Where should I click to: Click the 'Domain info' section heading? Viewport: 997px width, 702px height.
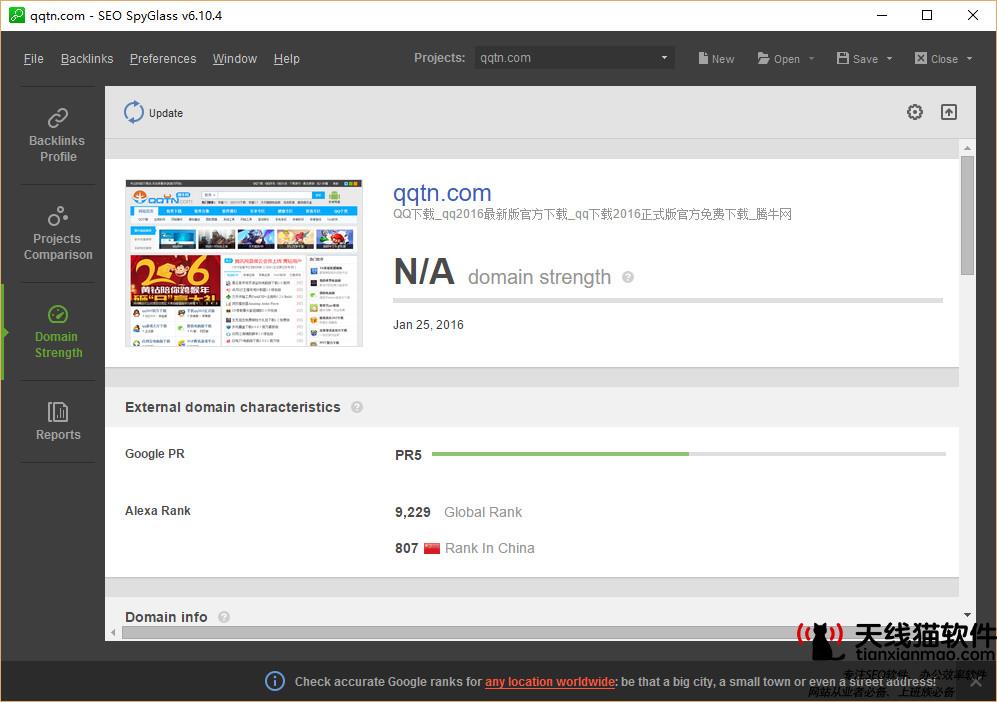point(166,617)
